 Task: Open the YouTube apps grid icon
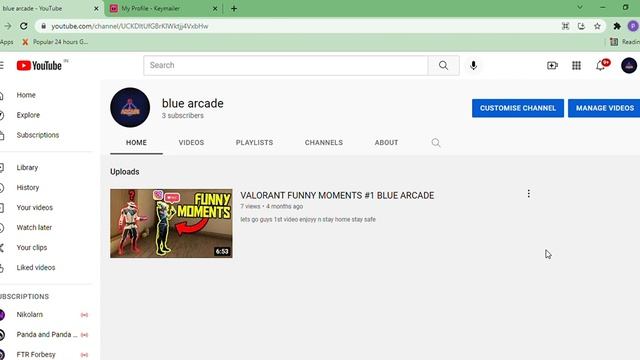576,65
